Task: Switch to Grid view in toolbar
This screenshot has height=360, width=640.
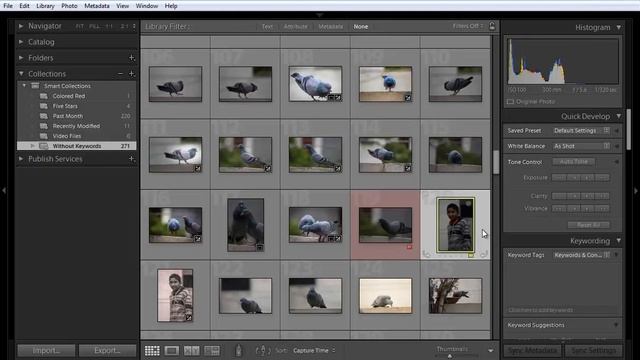Action: point(152,350)
